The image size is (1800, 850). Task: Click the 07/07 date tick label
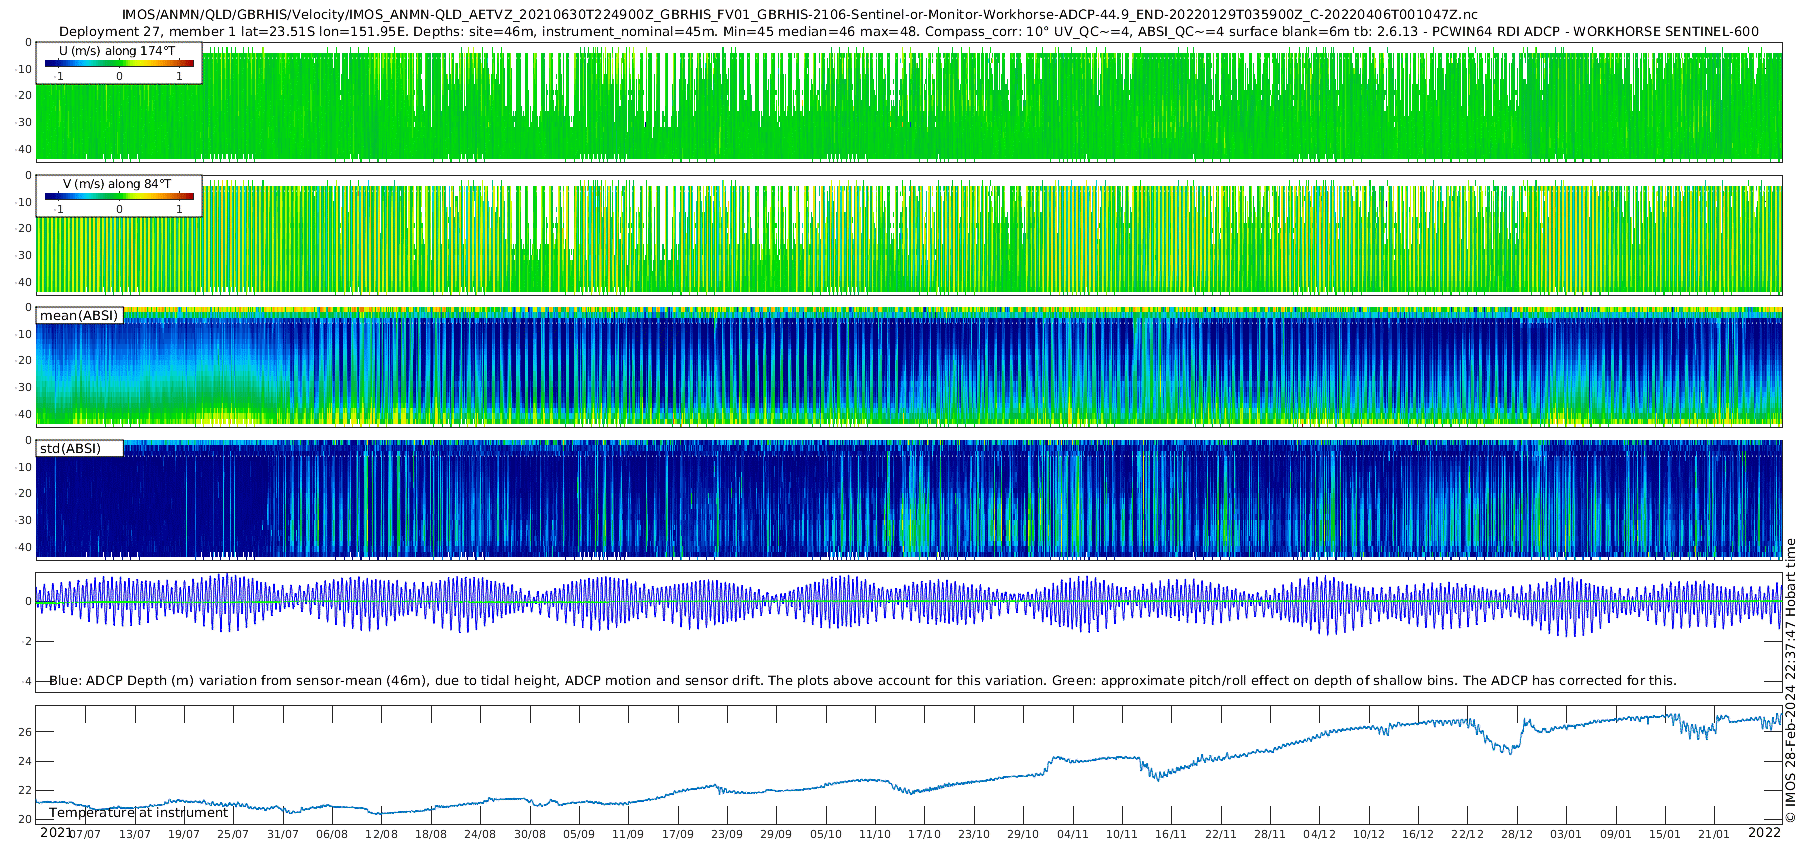pyautogui.click(x=86, y=834)
